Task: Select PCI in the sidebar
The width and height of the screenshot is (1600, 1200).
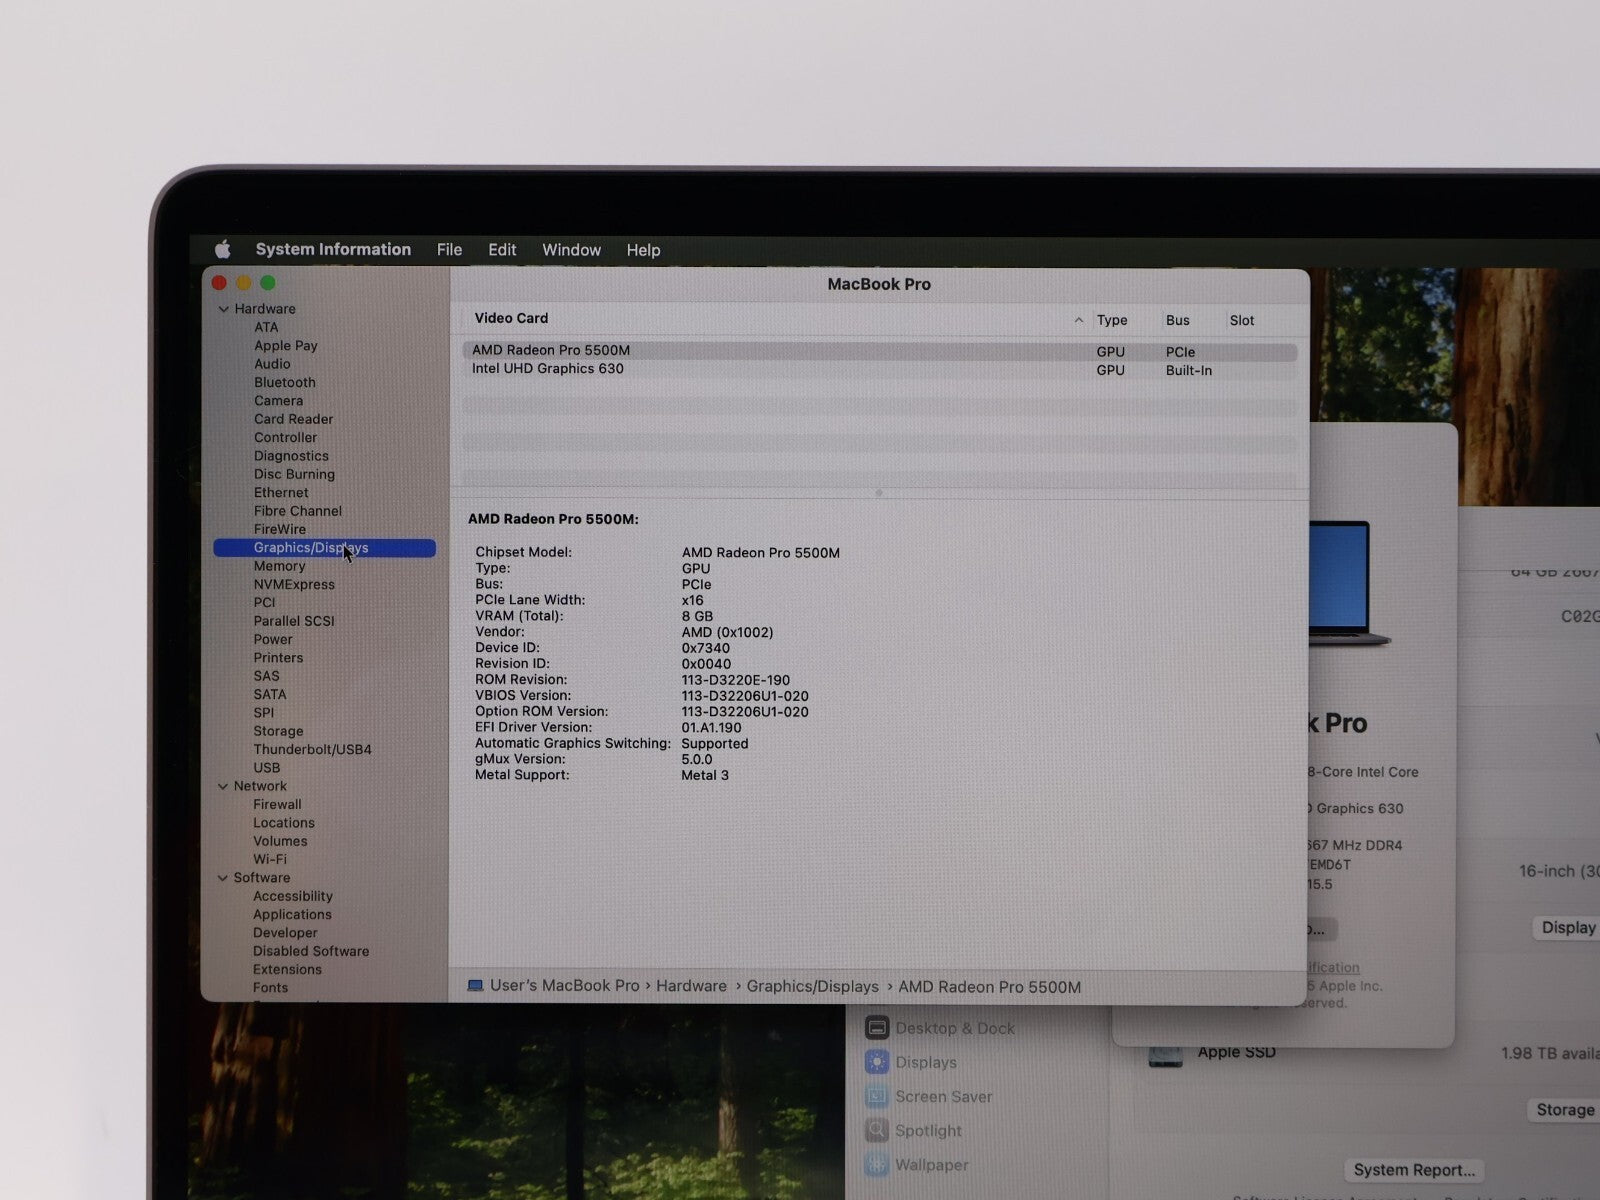Action: [x=264, y=602]
